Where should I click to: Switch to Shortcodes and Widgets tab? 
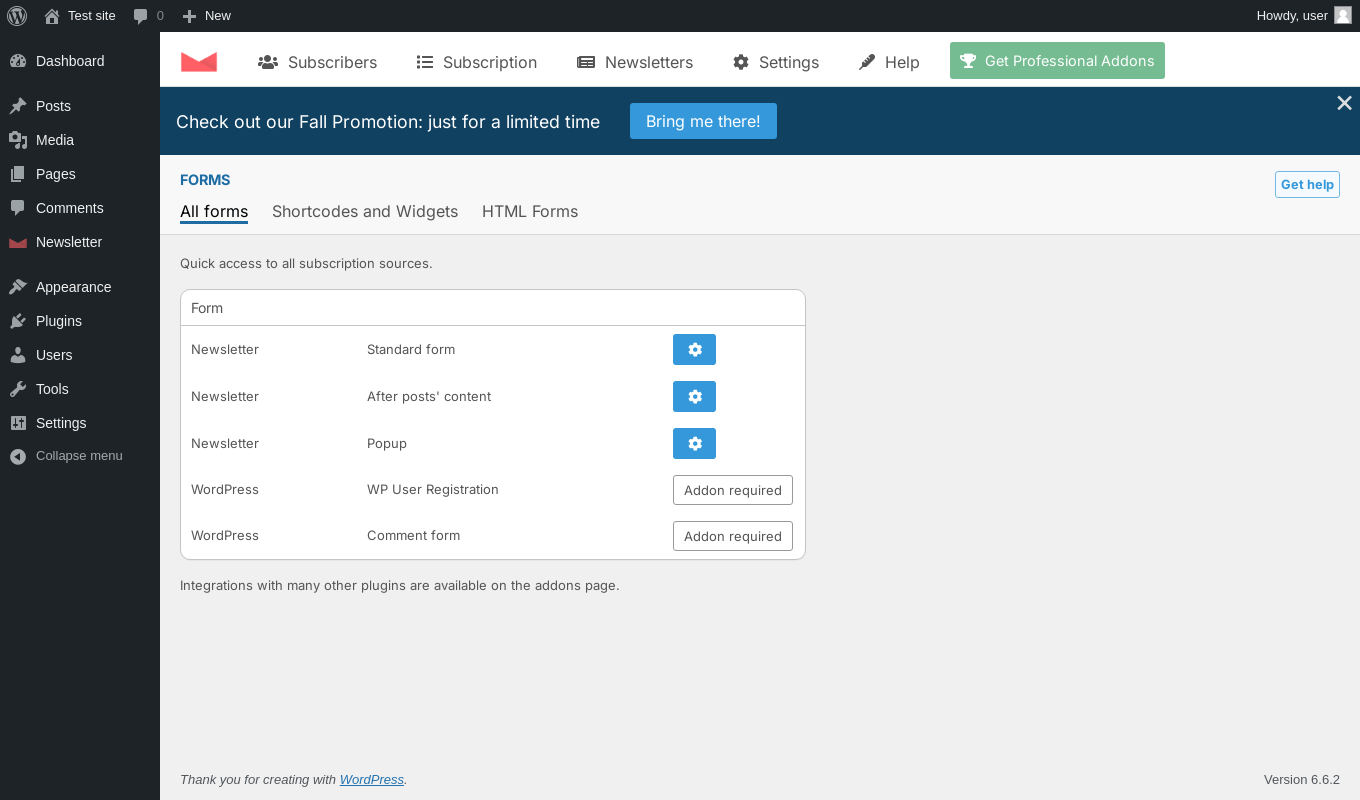[365, 212]
